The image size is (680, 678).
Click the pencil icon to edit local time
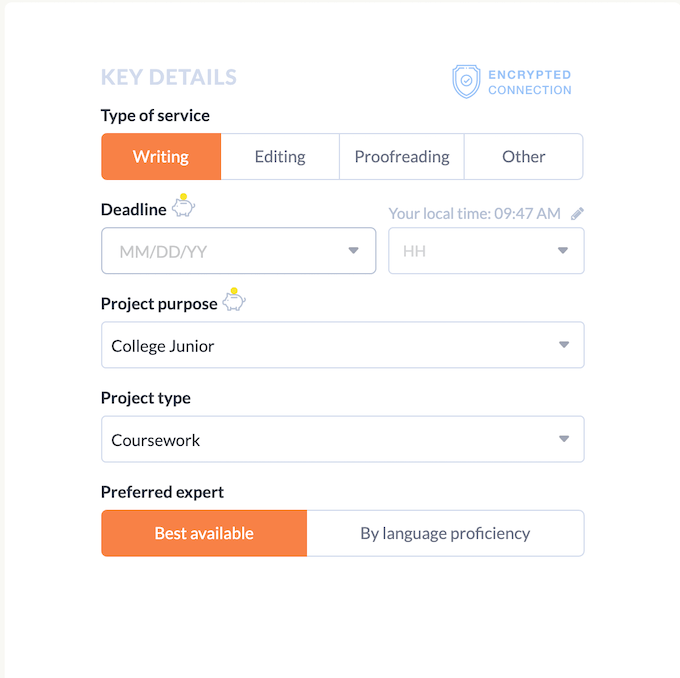pyautogui.click(x=577, y=213)
